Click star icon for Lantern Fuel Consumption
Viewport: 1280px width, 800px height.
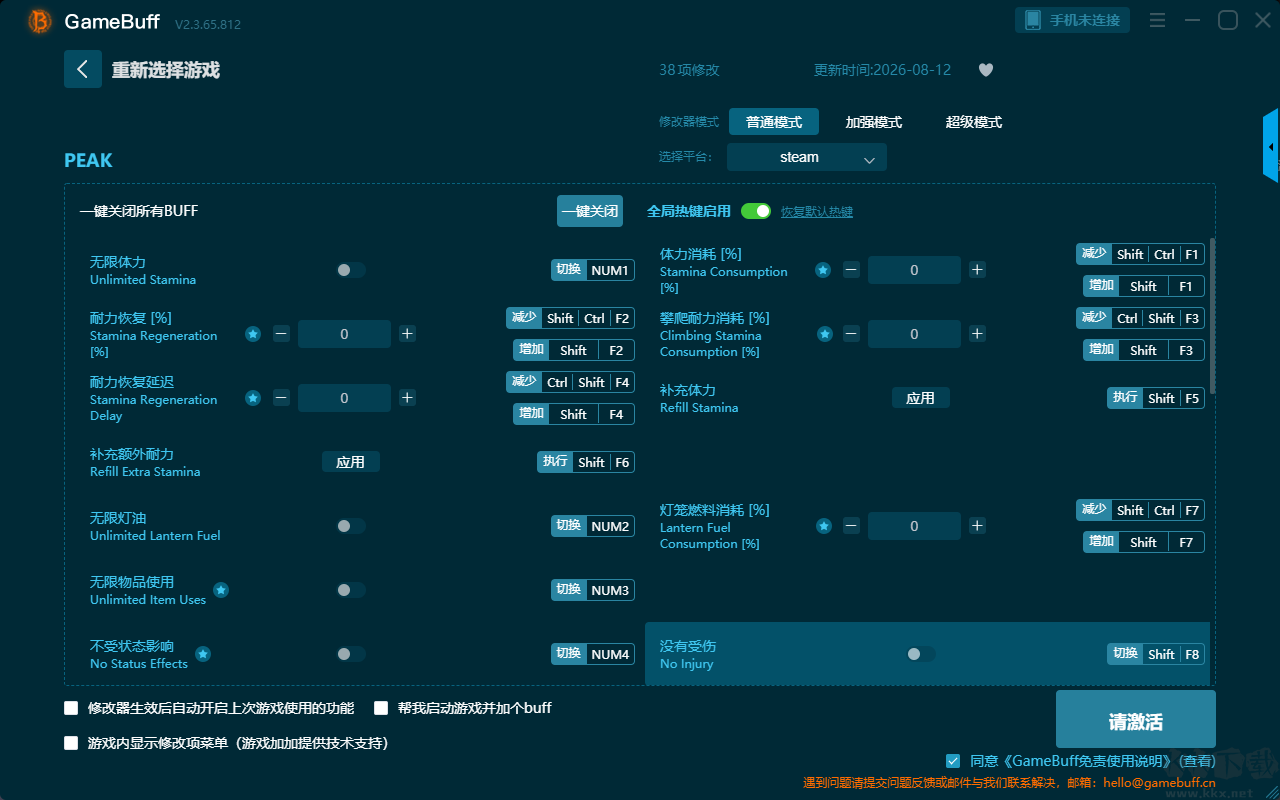pyautogui.click(x=824, y=526)
